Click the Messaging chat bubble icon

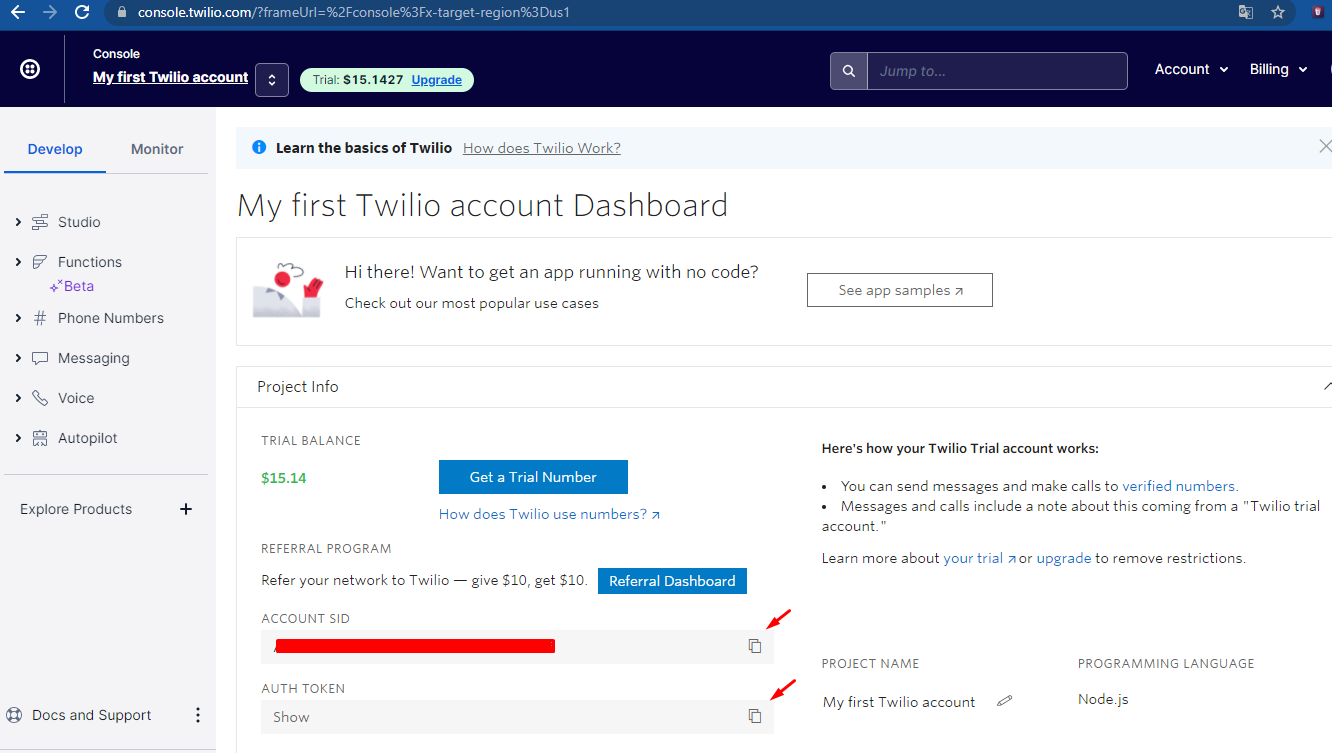40,358
